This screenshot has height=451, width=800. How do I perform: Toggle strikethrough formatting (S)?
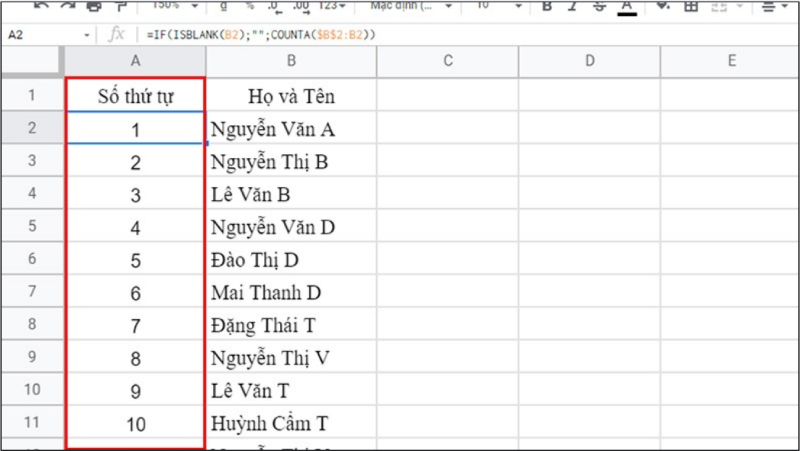(600, 6)
